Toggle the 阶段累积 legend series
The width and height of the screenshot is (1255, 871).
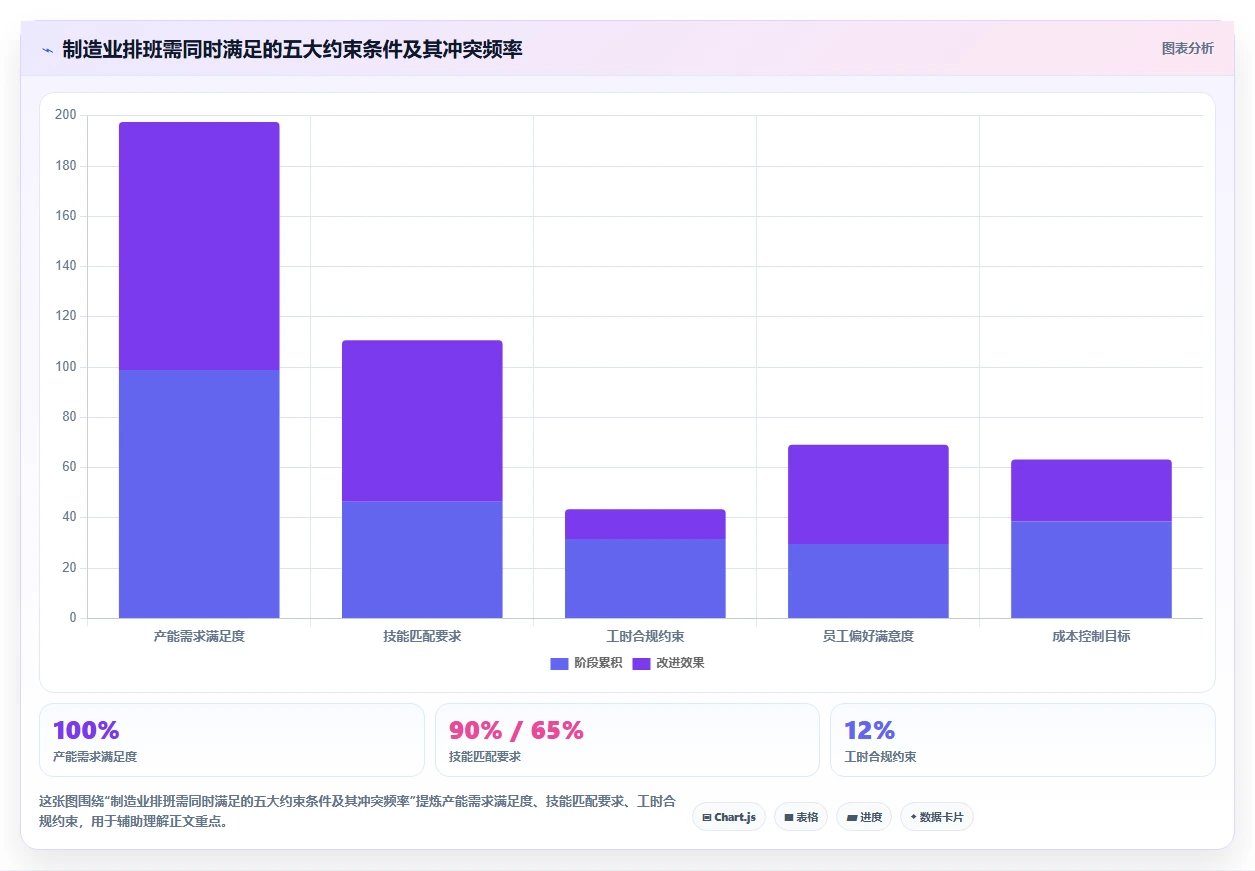point(586,663)
